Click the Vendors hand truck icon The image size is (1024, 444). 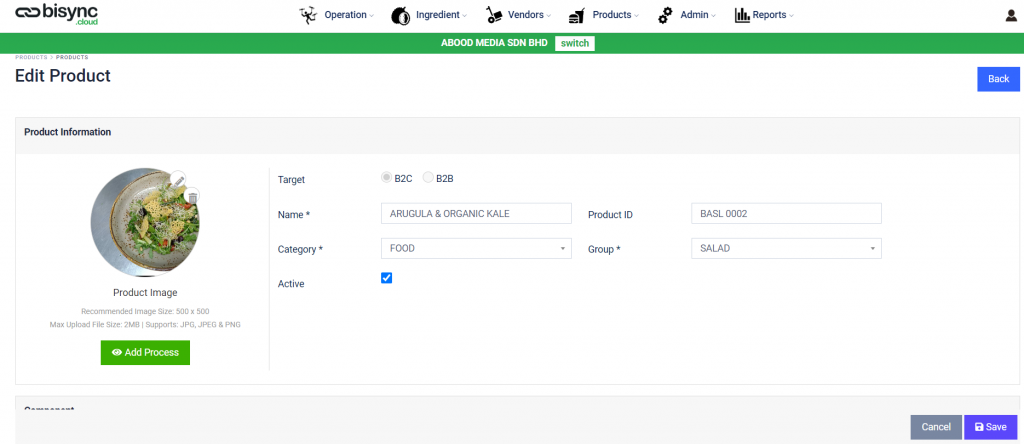(x=494, y=15)
